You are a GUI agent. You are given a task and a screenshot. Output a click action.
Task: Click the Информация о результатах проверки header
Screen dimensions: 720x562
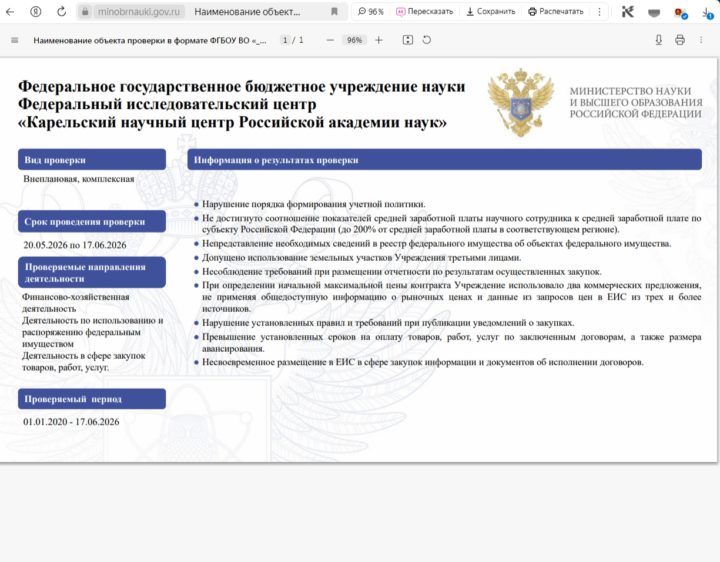coord(444,159)
